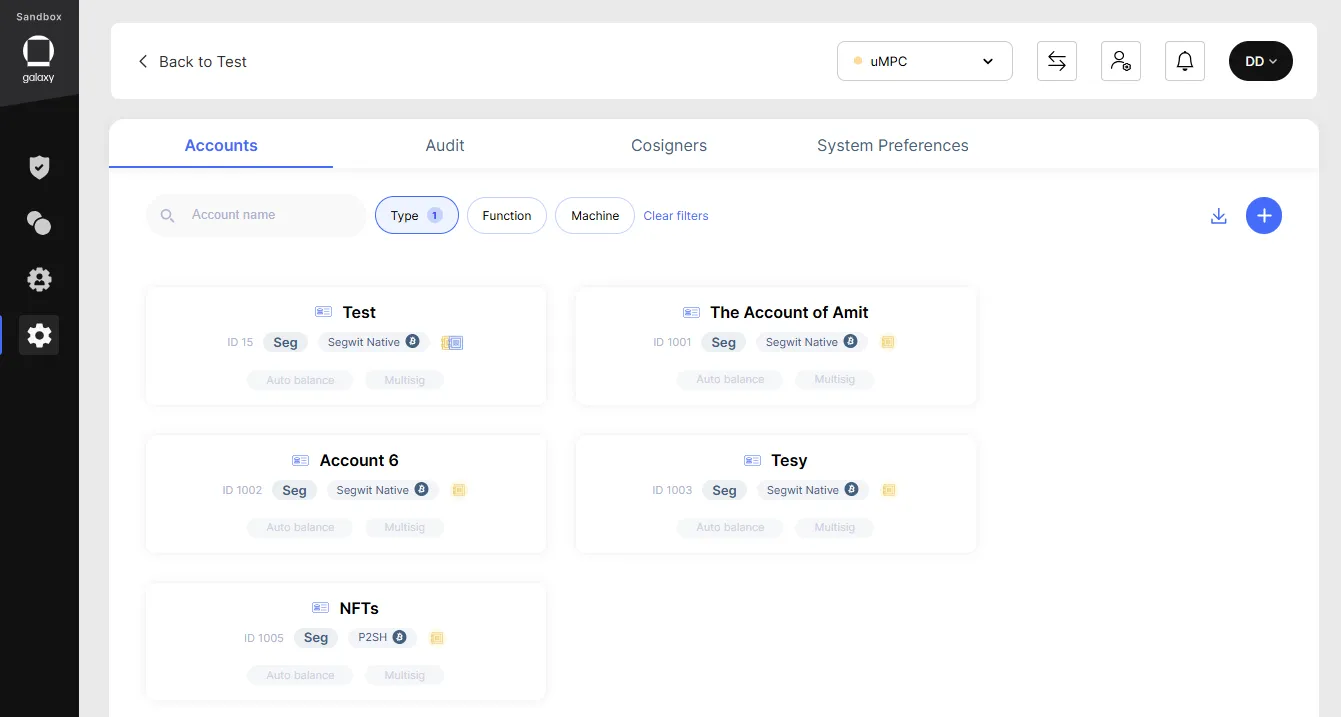The width and height of the screenshot is (1341, 717).
Task: Click Multisig tag on Account 6 card
Action: [404, 528]
